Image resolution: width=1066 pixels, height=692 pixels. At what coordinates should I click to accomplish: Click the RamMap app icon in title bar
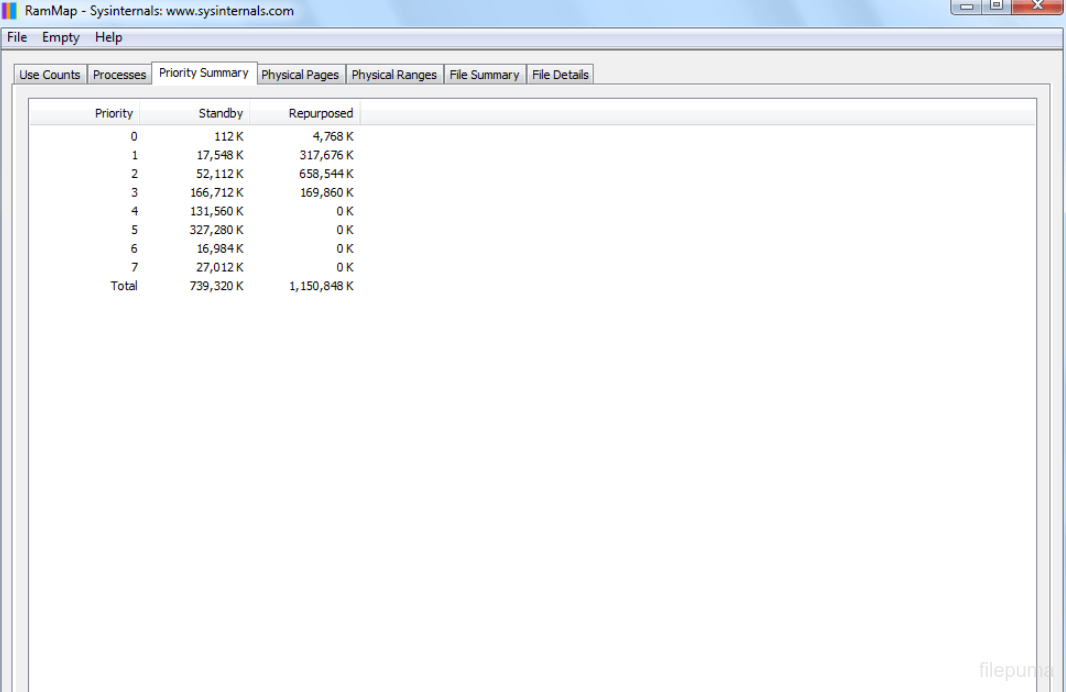coord(10,11)
